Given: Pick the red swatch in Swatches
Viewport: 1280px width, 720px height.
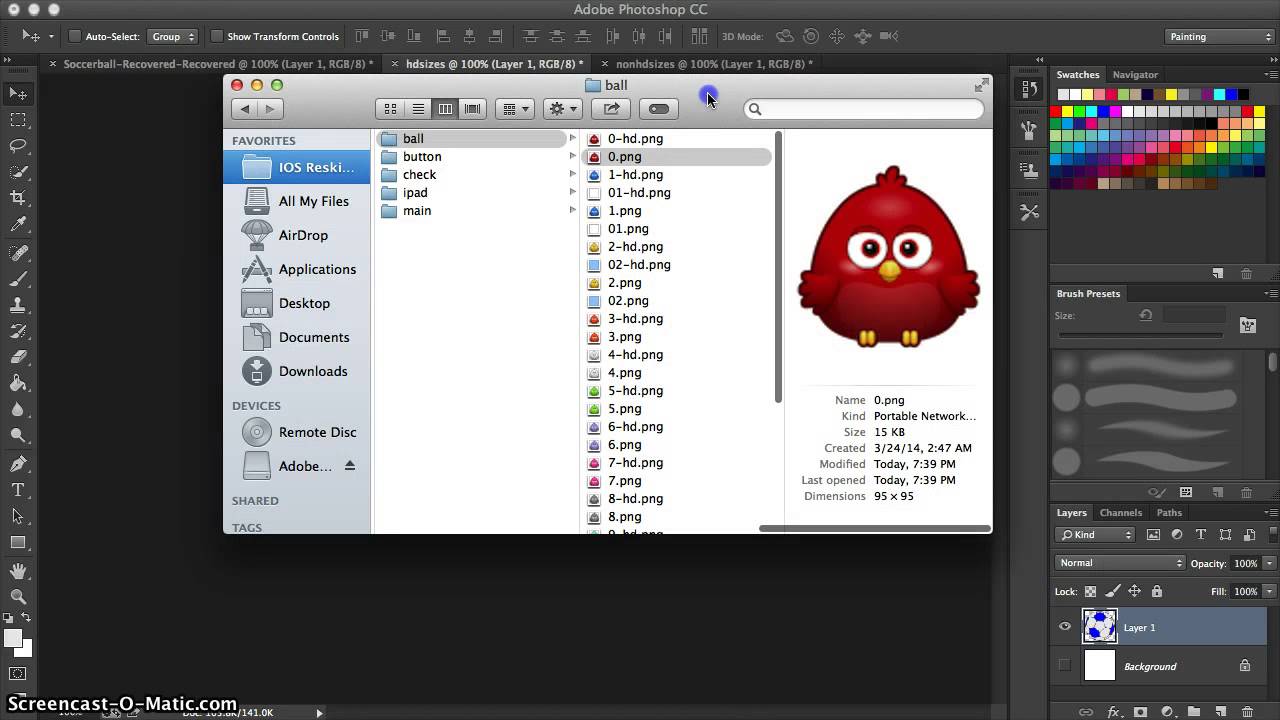Looking at the screenshot, I should (1055, 111).
